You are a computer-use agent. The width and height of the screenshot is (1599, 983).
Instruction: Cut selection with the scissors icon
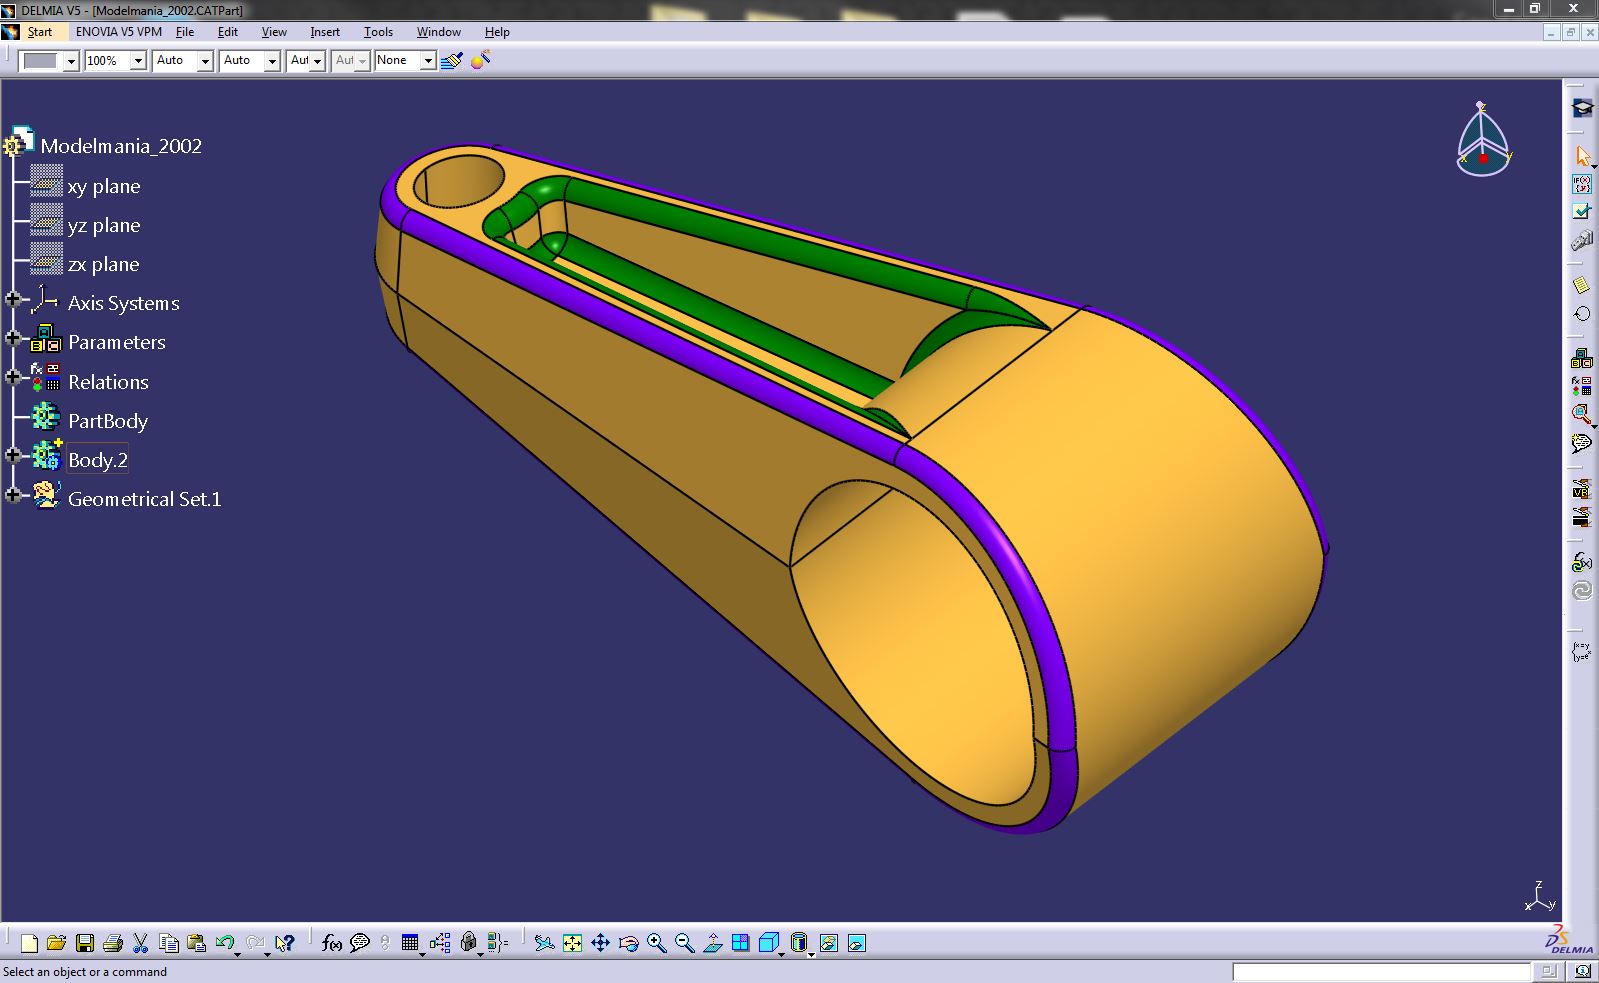pos(140,943)
